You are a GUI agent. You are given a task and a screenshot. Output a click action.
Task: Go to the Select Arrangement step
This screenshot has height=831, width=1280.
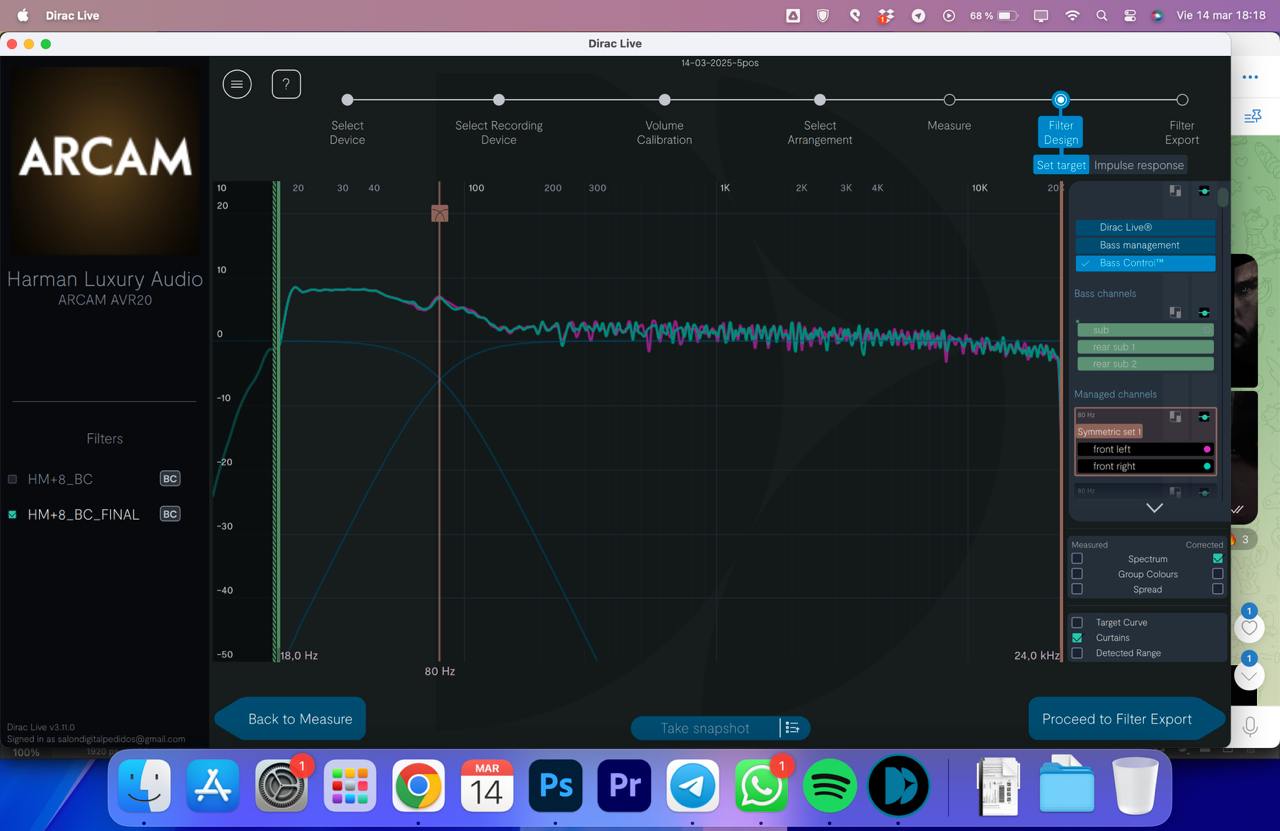point(820,100)
